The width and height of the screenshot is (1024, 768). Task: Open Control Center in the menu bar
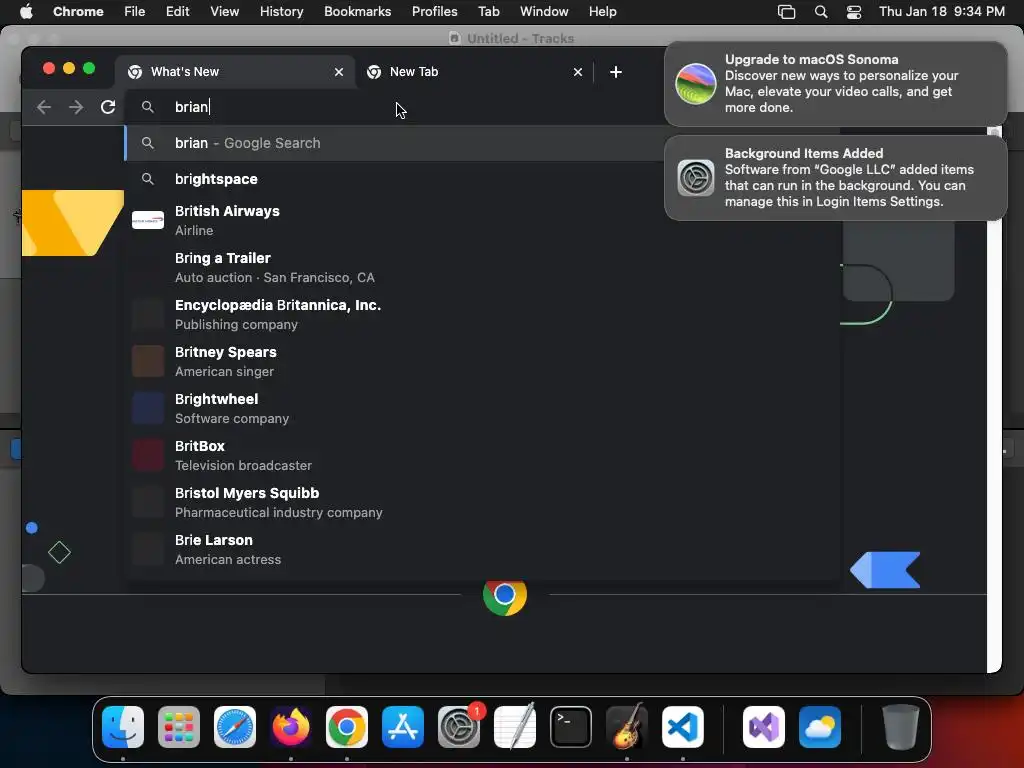pos(854,12)
